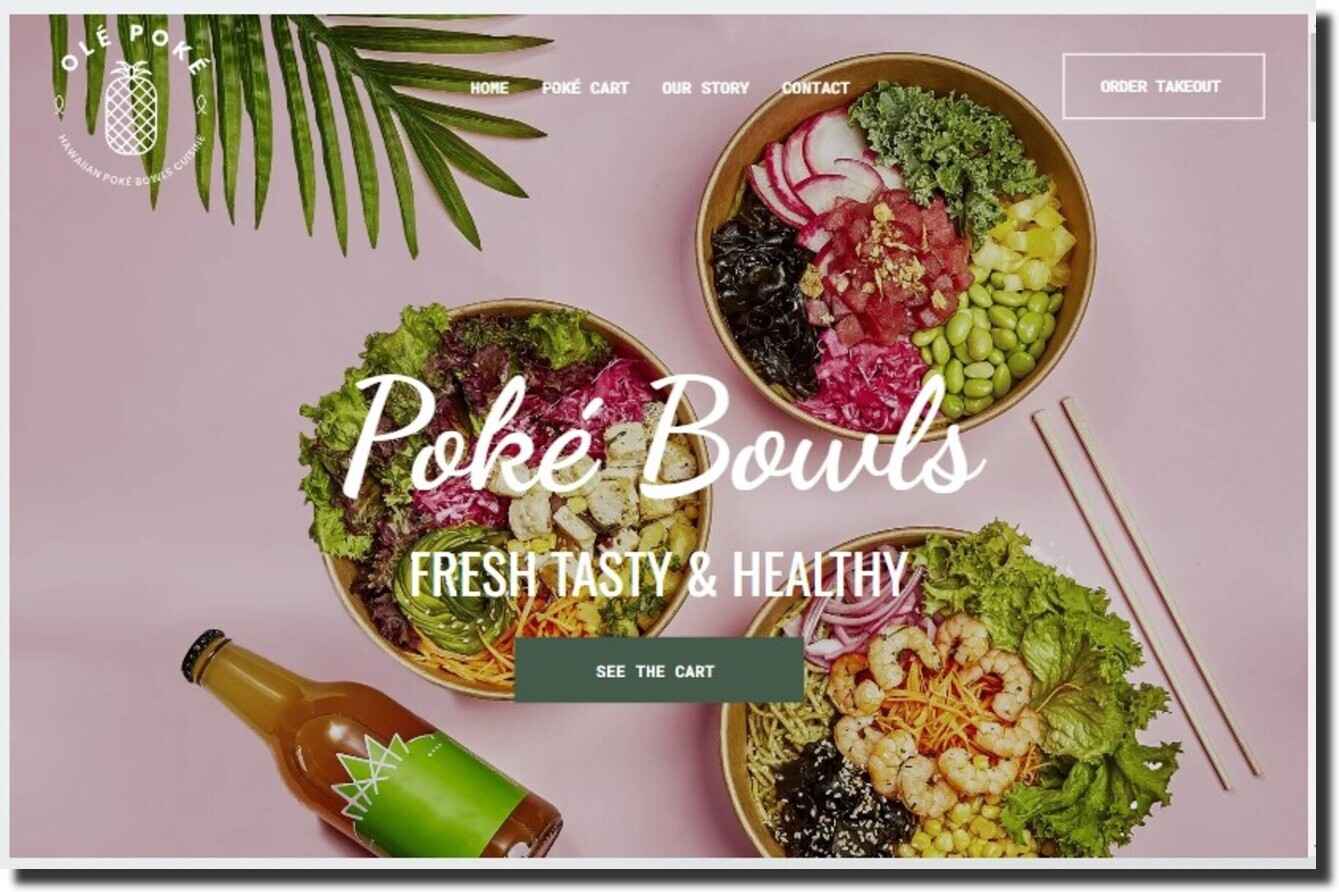
Task: Click the small fish icon right of pineapple
Action: pos(201,102)
